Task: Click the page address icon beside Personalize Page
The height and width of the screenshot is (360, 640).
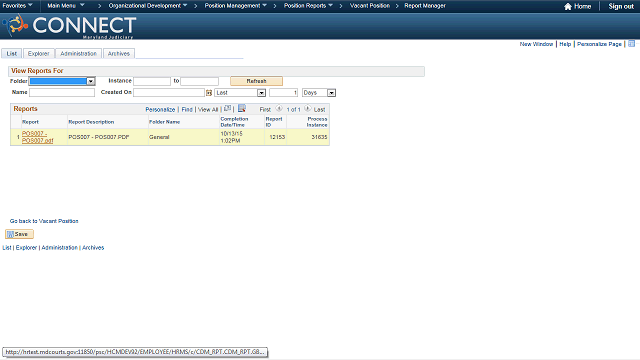Action: pyautogui.click(x=631, y=44)
